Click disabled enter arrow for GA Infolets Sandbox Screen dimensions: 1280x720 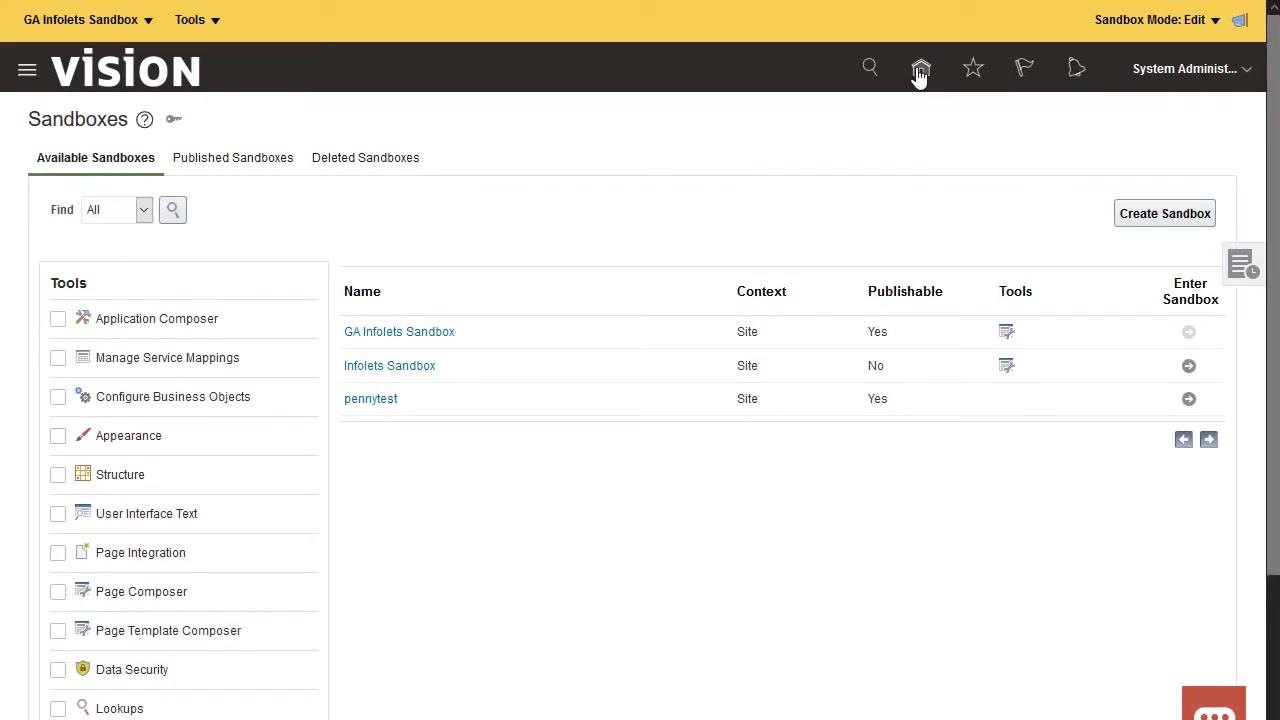[1189, 332]
